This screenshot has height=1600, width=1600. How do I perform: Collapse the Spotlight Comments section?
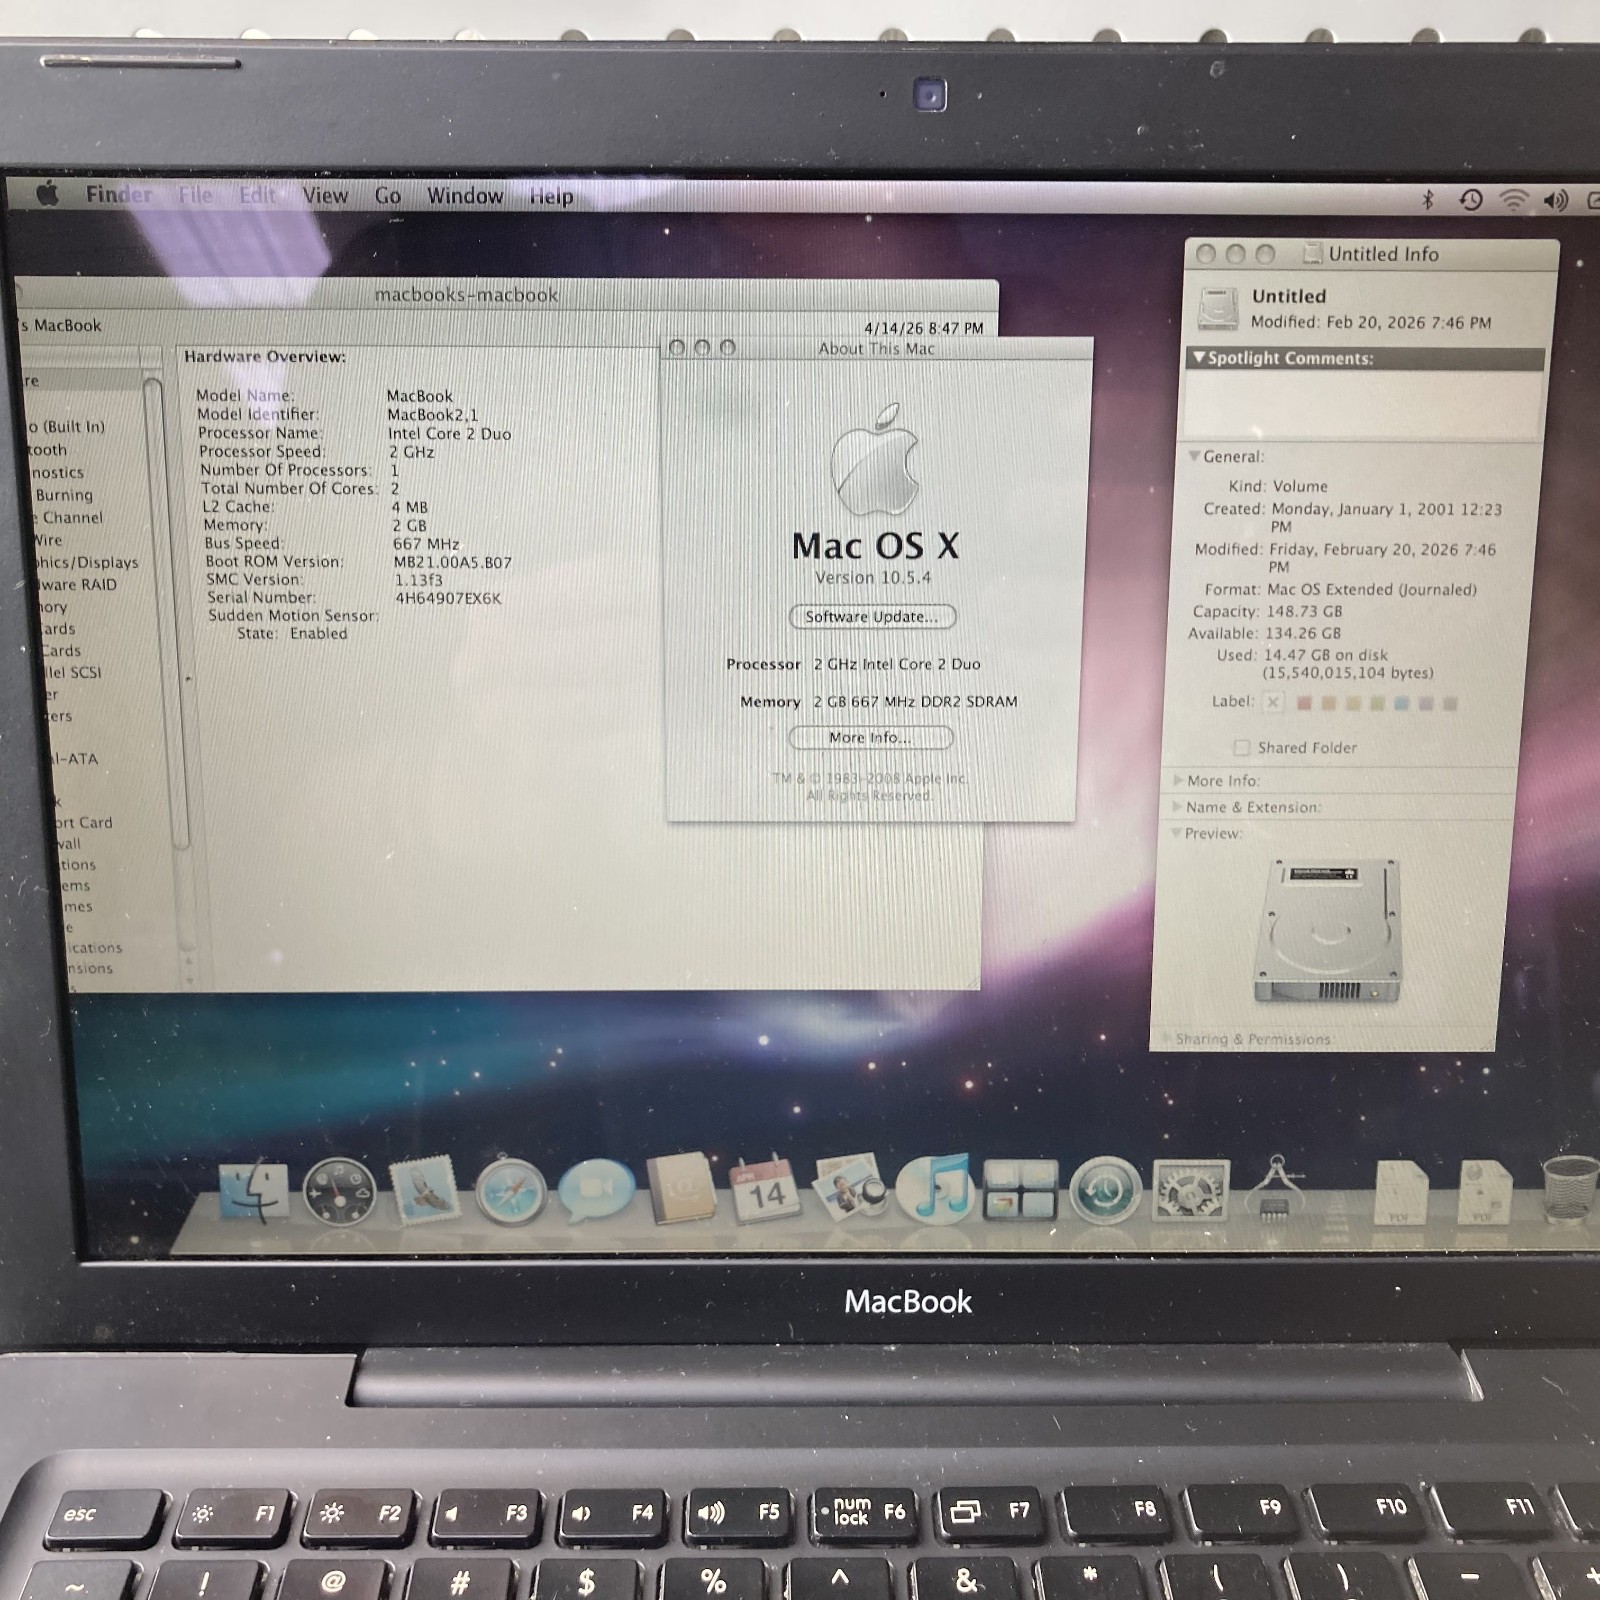[x=1198, y=357]
